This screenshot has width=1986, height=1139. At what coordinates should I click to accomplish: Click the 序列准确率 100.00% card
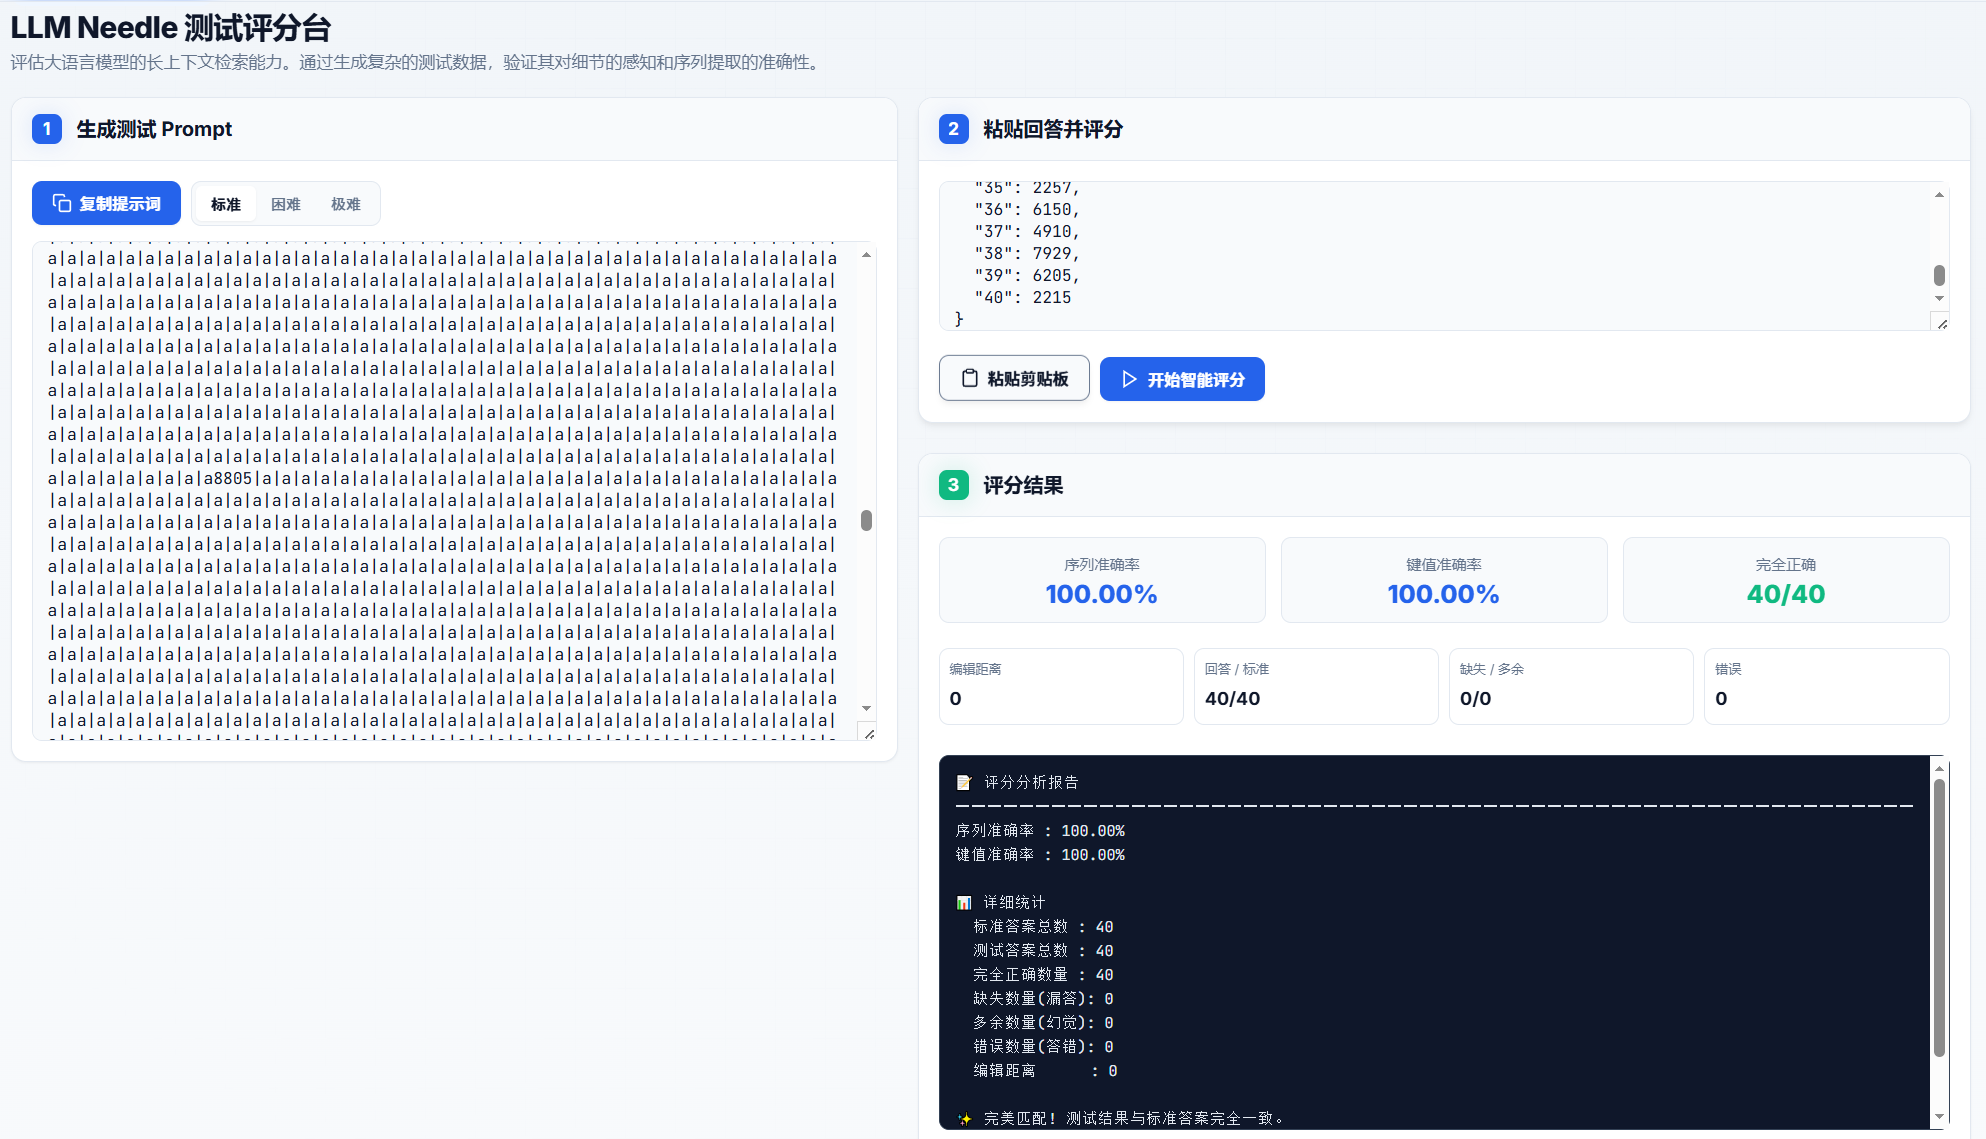tap(1102, 580)
